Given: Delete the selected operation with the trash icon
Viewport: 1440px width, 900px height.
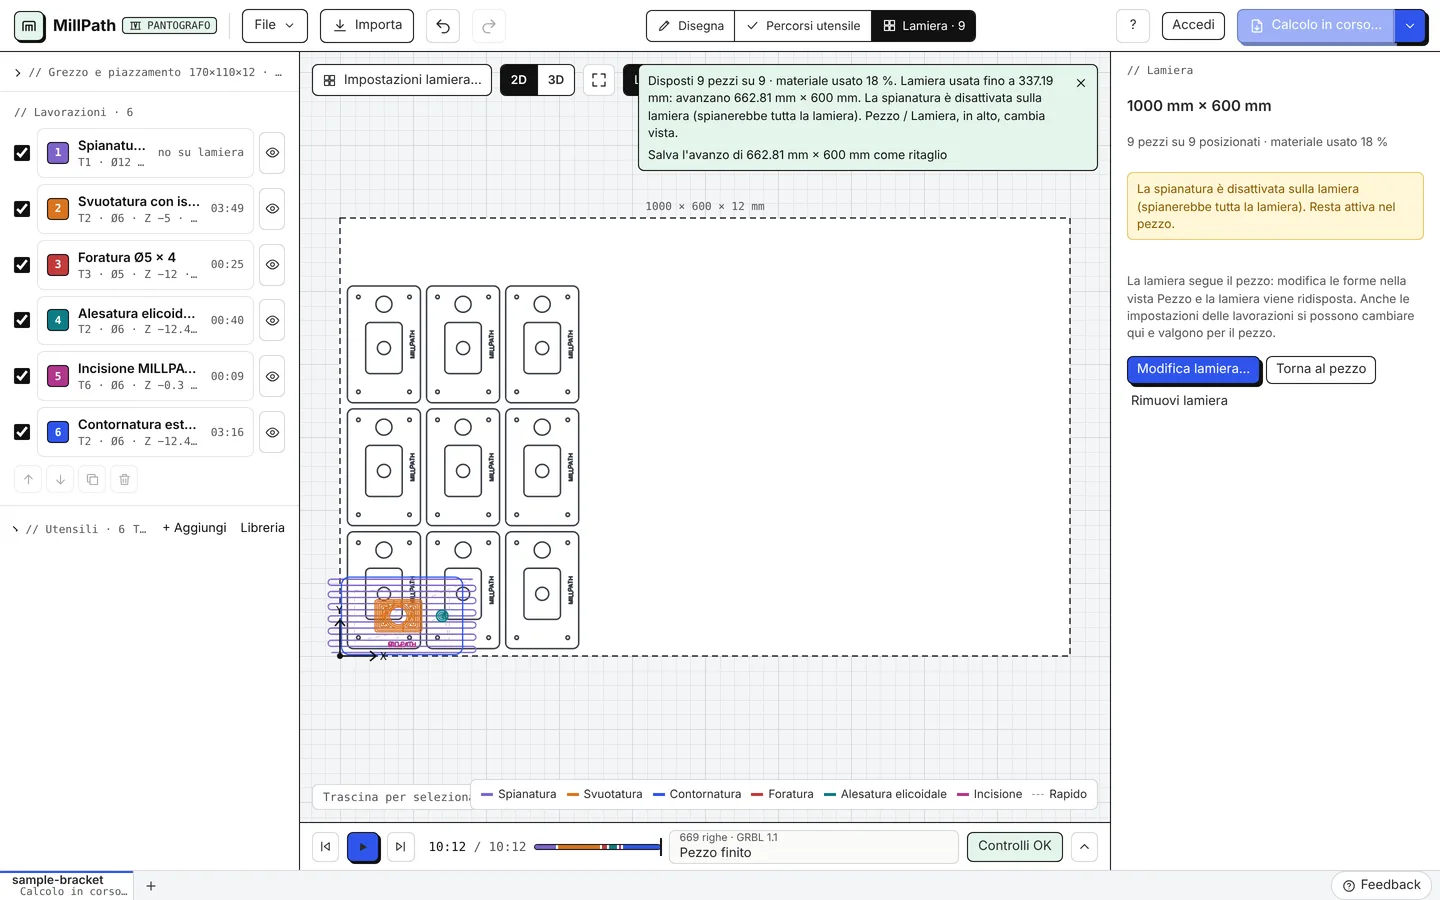Looking at the screenshot, I should click(124, 480).
